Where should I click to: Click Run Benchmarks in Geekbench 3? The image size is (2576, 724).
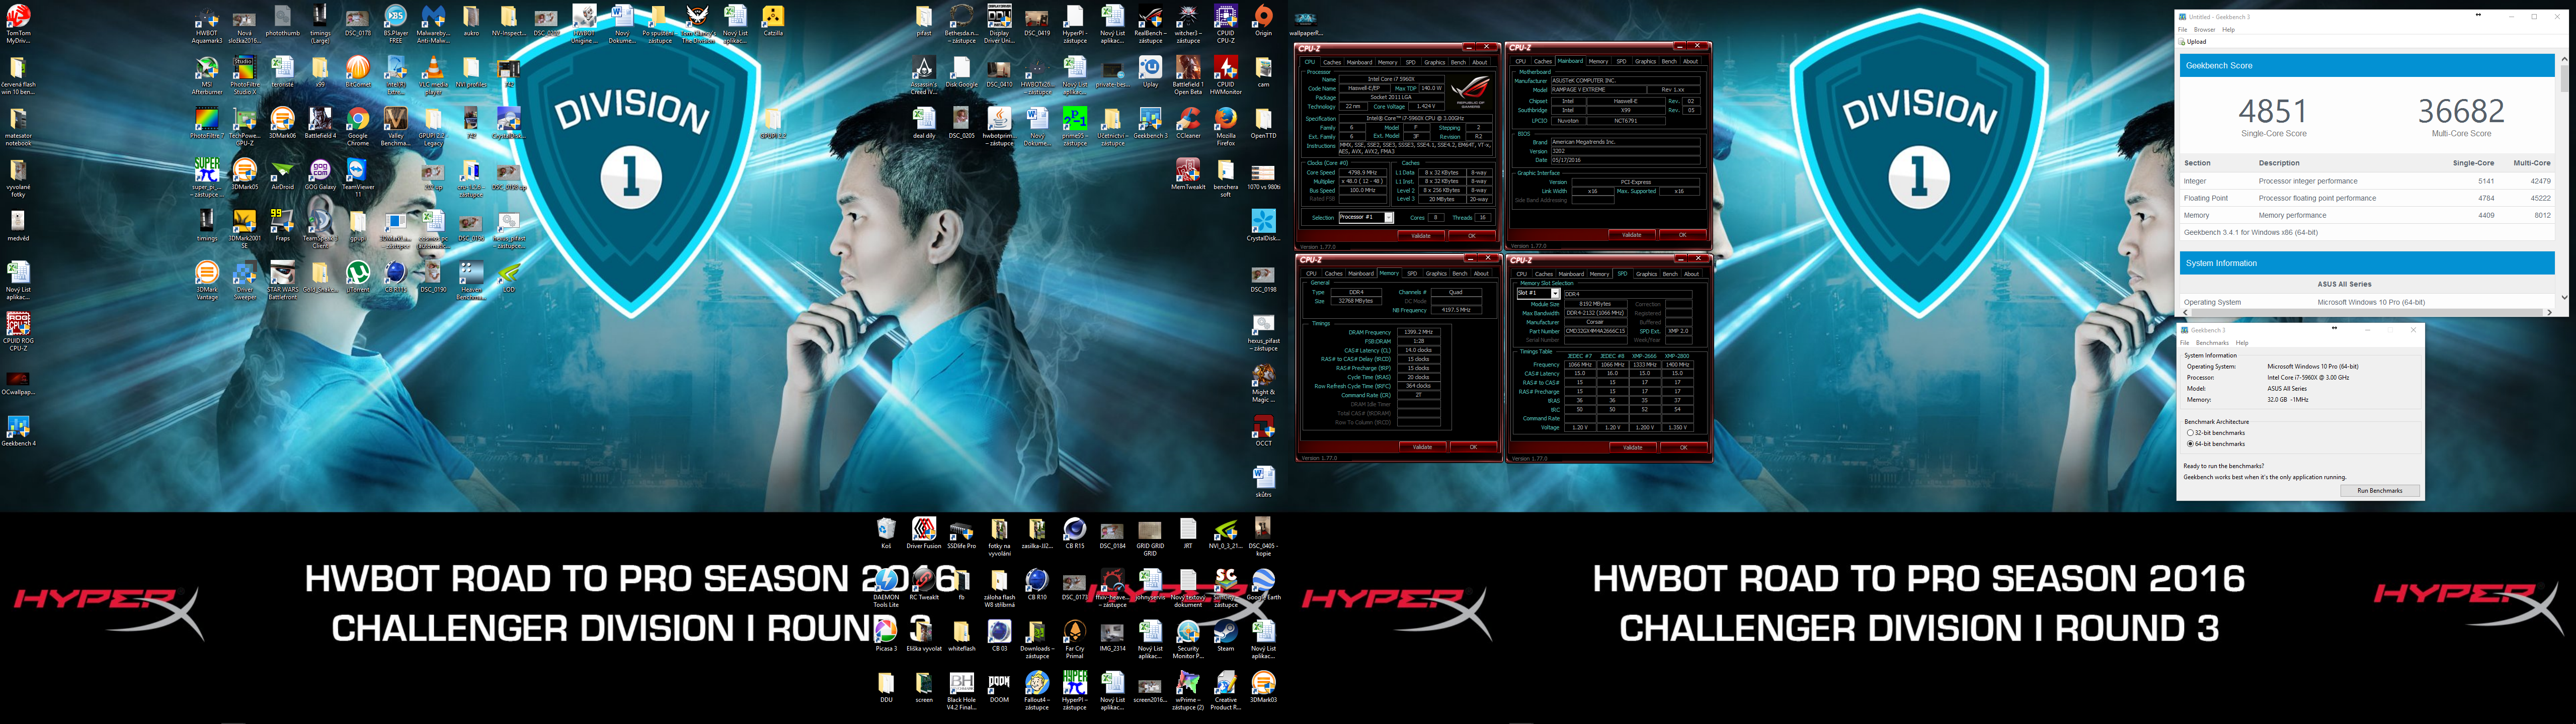(x=2379, y=491)
